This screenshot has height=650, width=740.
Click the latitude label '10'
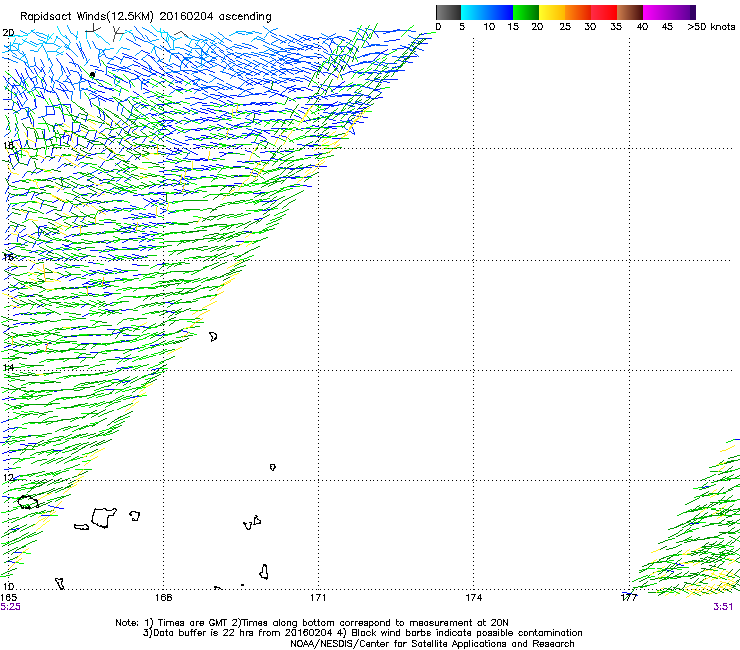[x=8, y=586]
